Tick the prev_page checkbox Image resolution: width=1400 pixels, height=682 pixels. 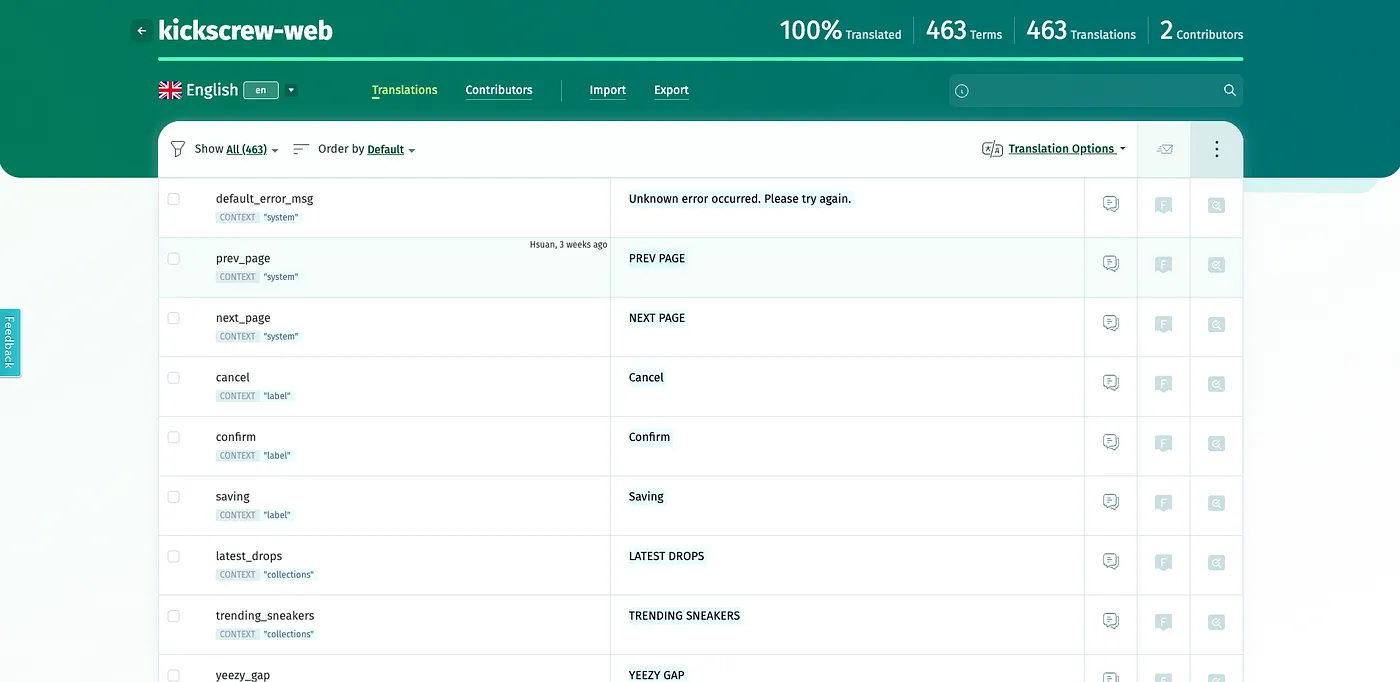[x=174, y=258]
